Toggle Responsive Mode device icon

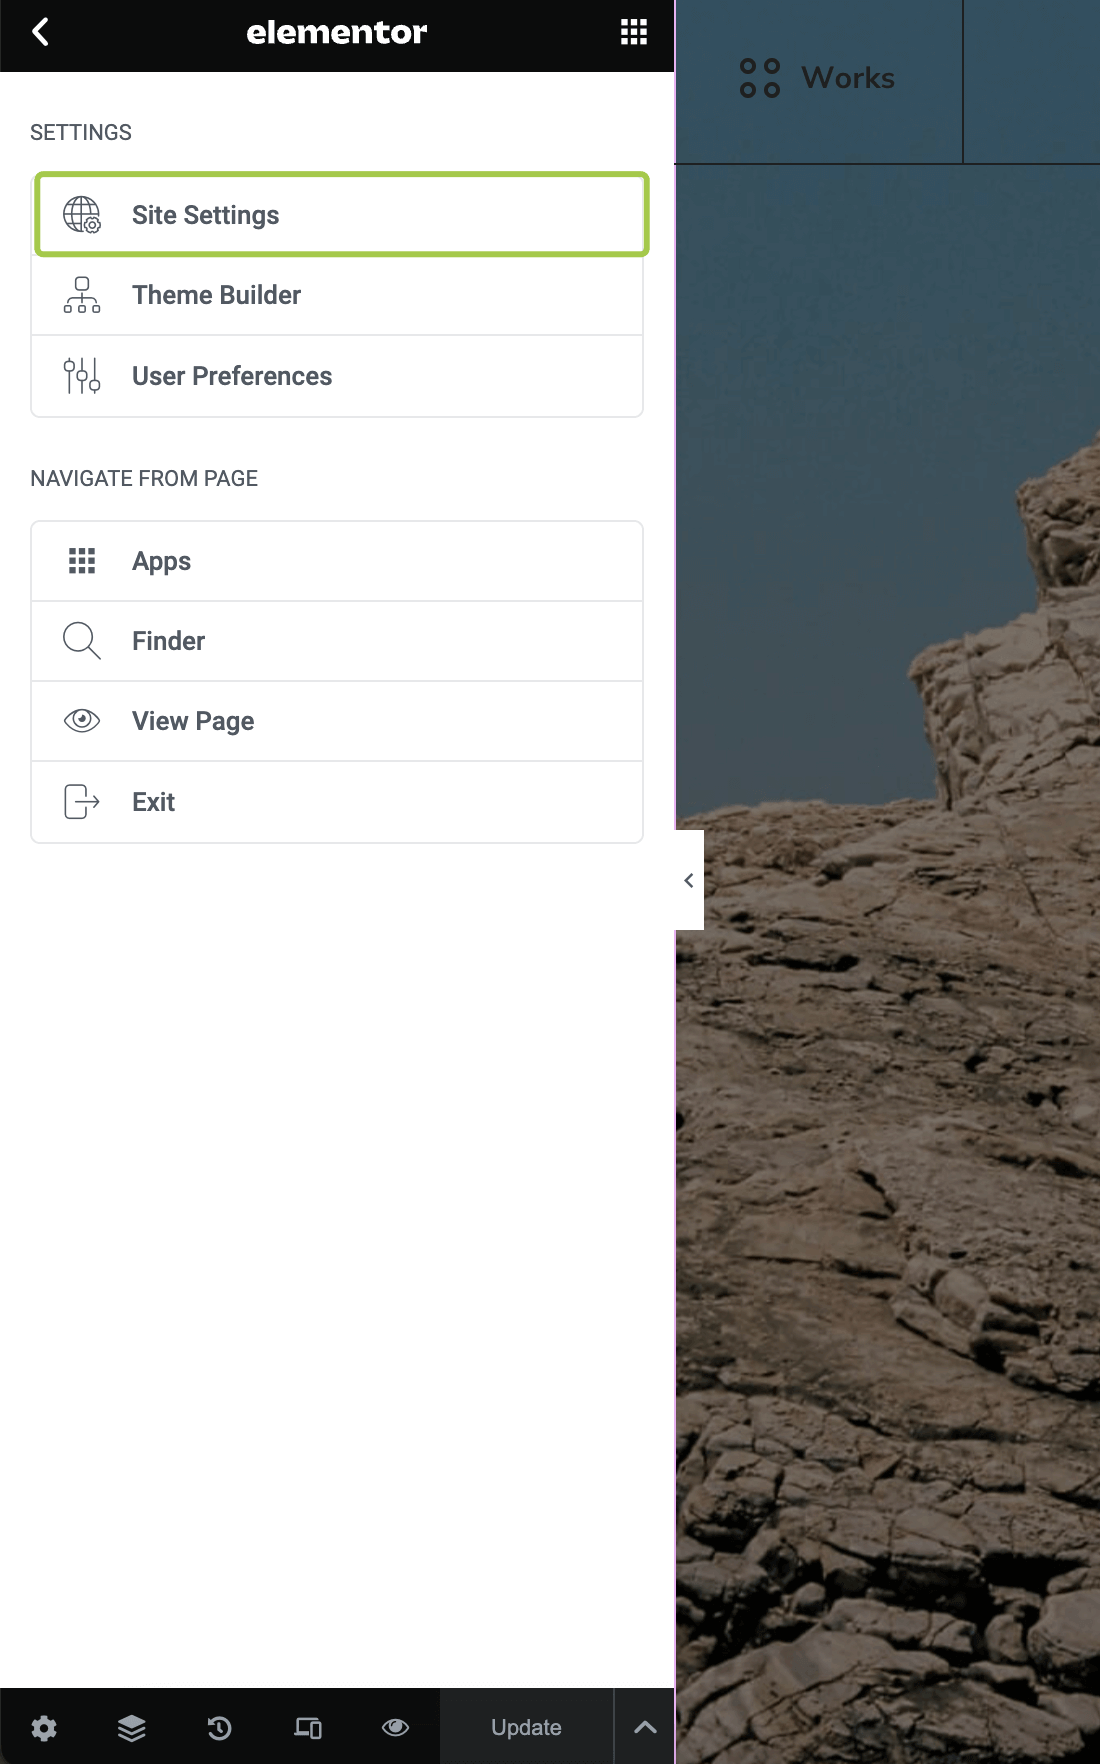point(308,1727)
